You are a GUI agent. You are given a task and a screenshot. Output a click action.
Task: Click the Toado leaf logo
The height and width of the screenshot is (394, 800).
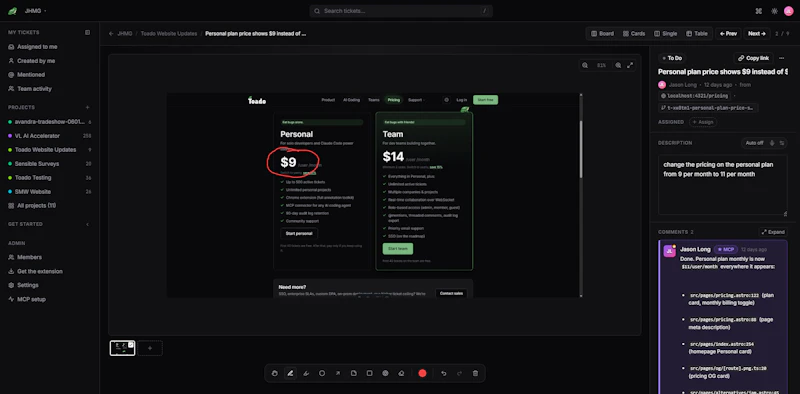pyautogui.click(x=12, y=11)
